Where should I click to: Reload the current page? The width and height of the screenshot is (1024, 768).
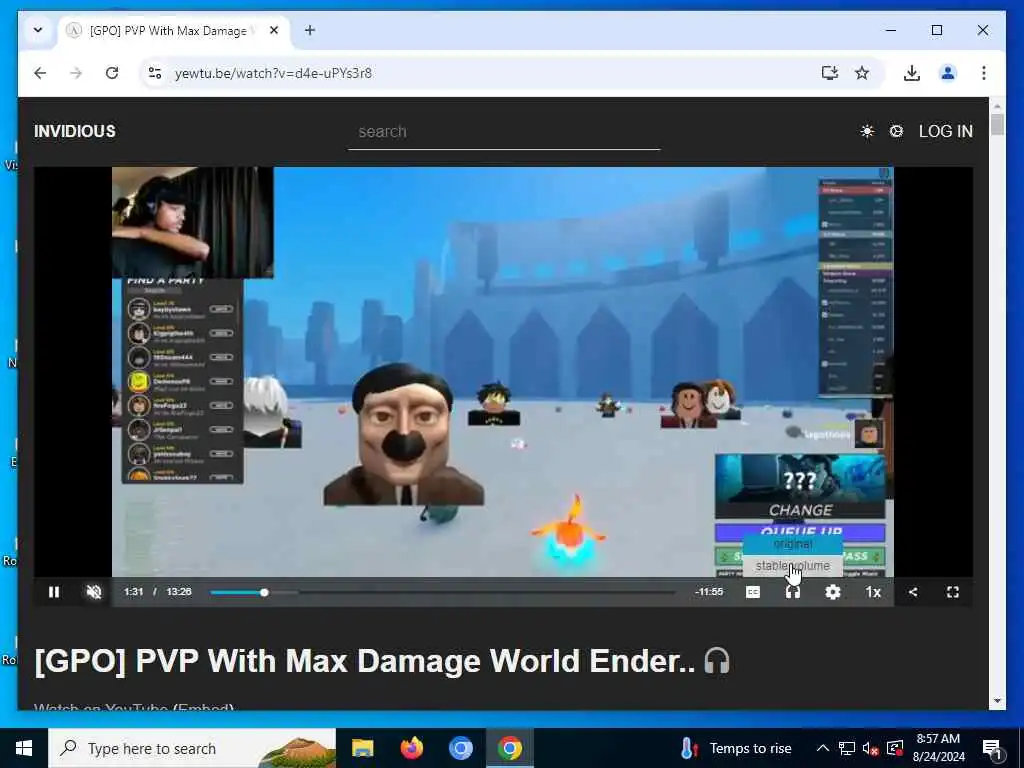(112, 73)
